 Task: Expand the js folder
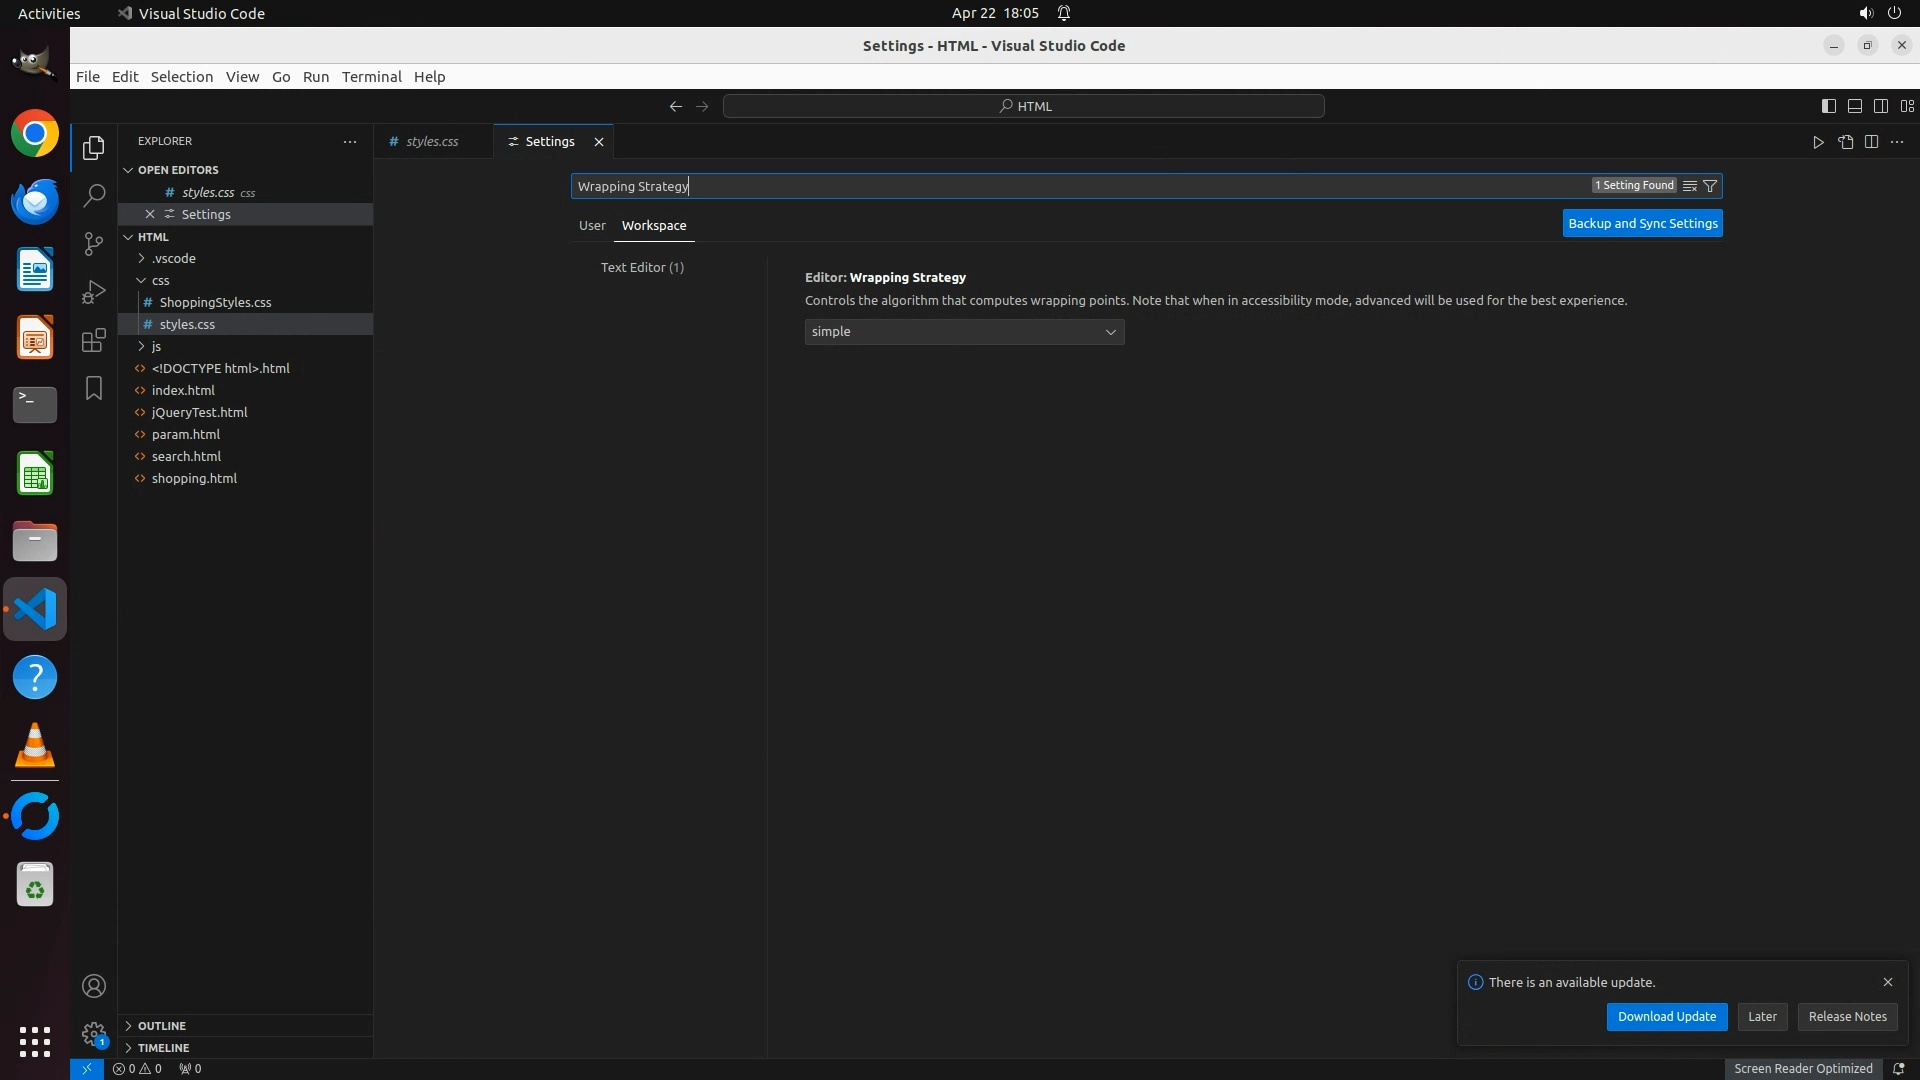pyautogui.click(x=156, y=346)
